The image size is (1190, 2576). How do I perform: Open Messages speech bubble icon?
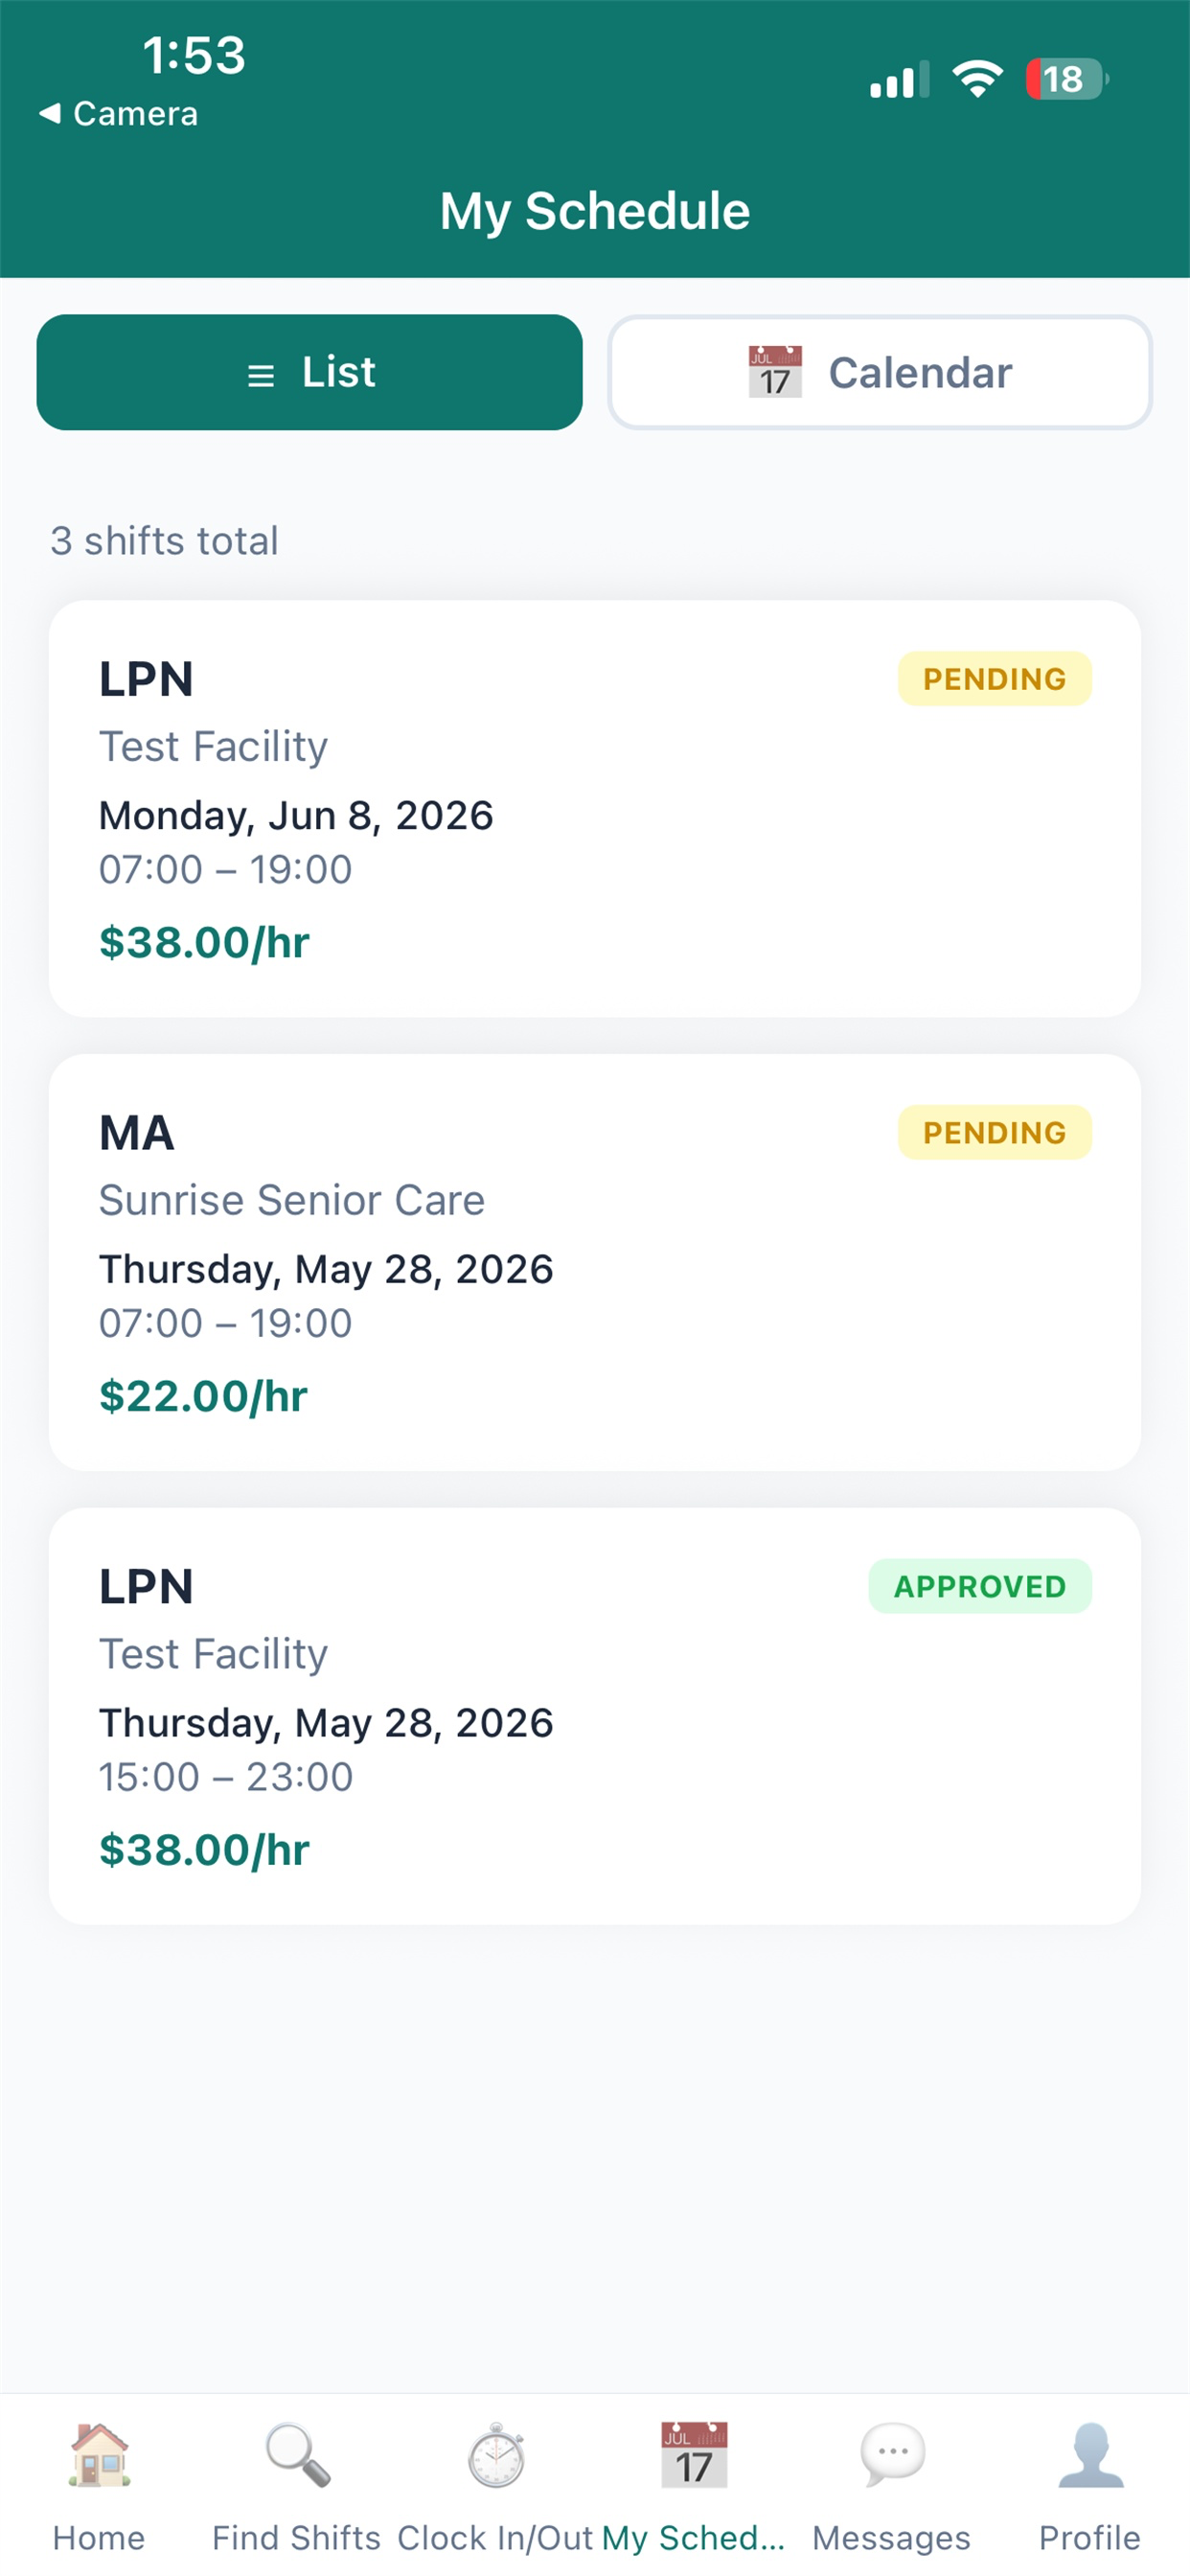892,2454
